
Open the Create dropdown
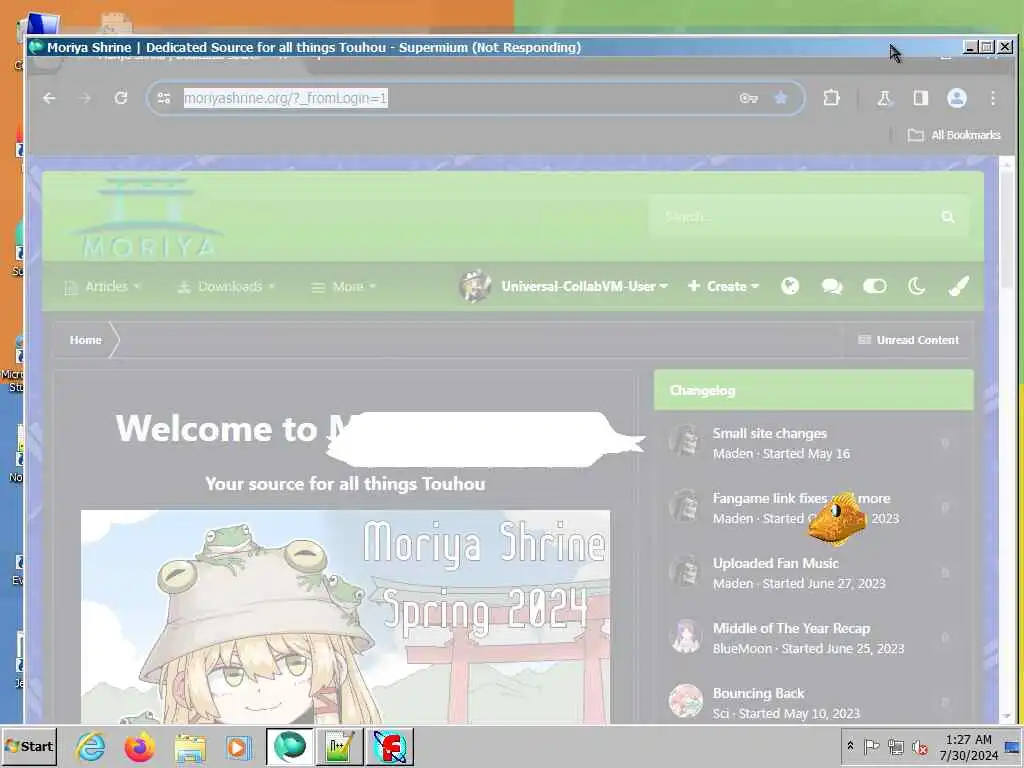click(724, 287)
